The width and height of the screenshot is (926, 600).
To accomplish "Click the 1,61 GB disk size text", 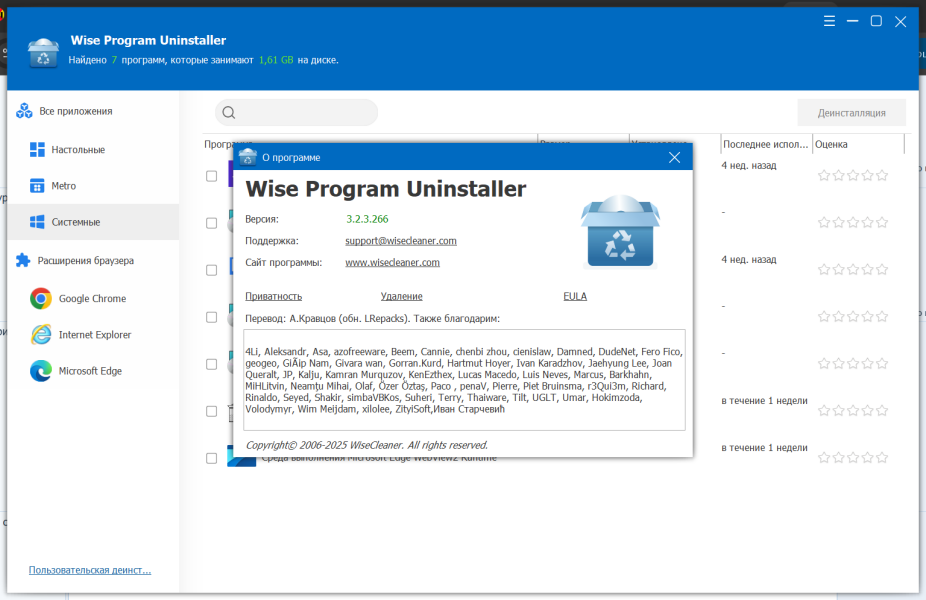I will (x=276, y=60).
